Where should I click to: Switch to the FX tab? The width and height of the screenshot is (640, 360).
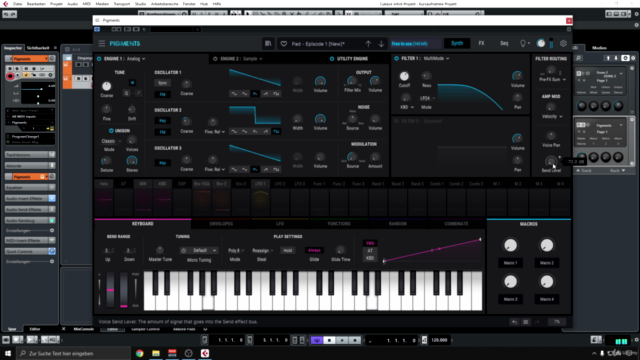[x=481, y=43]
